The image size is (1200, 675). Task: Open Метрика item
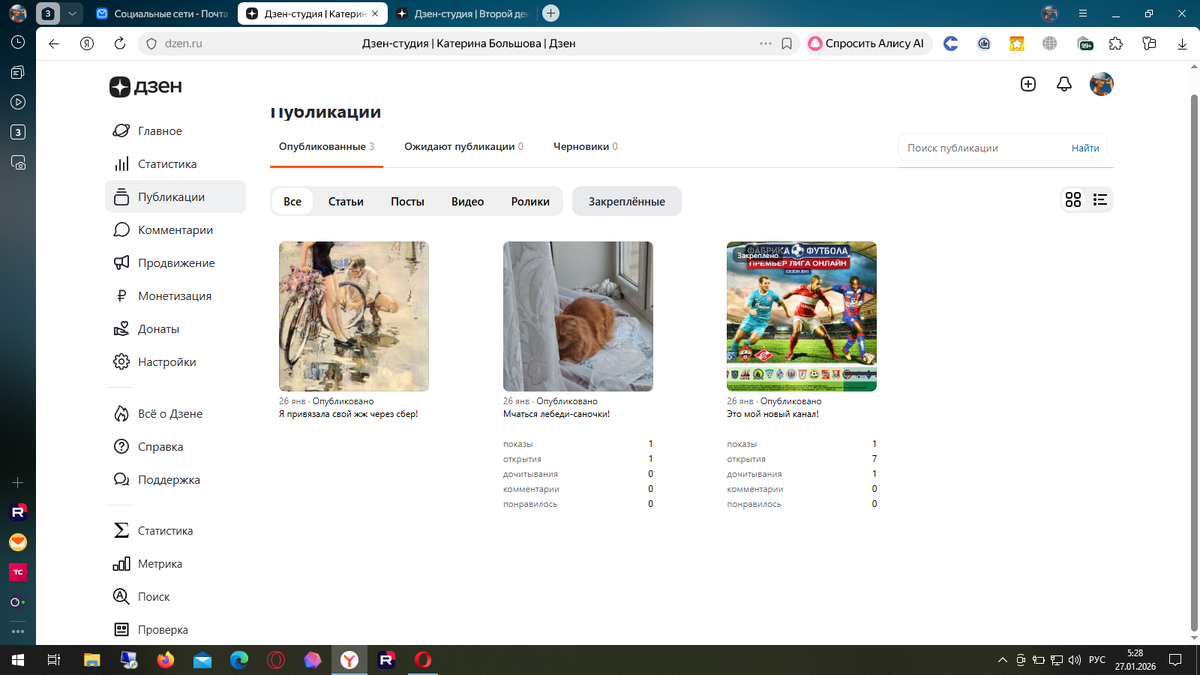[x=160, y=564]
